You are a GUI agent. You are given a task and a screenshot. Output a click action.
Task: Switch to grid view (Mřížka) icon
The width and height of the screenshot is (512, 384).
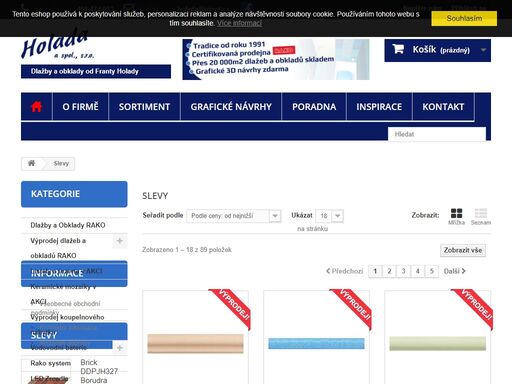click(456, 213)
